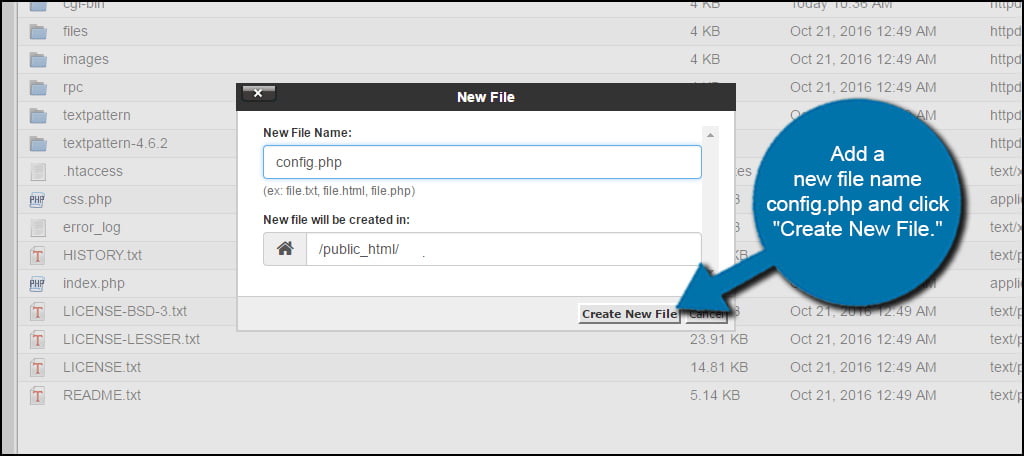Click the New File Name input field
The image size is (1024, 456).
click(x=482, y=162)
